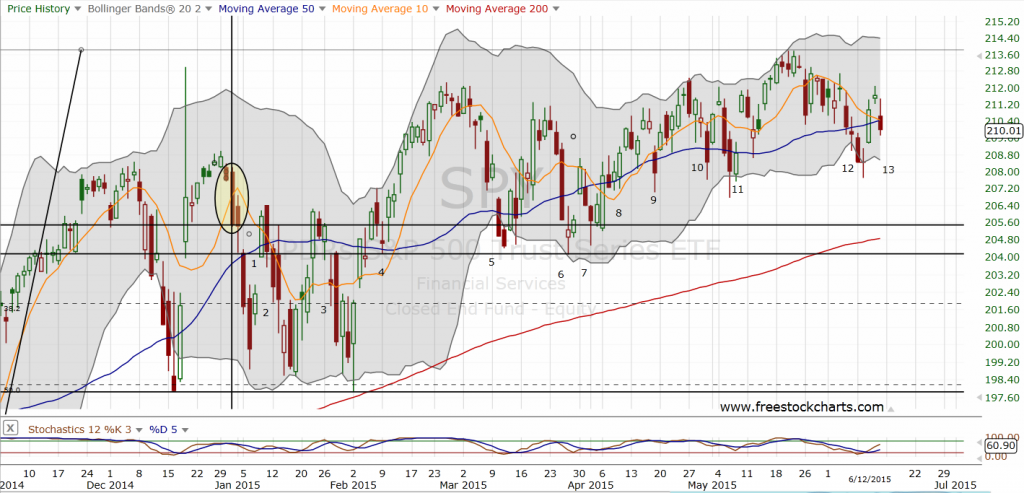Click the chart annotation number 5
This screenshot has width=1024, height=493.
(x=492, y=262)
